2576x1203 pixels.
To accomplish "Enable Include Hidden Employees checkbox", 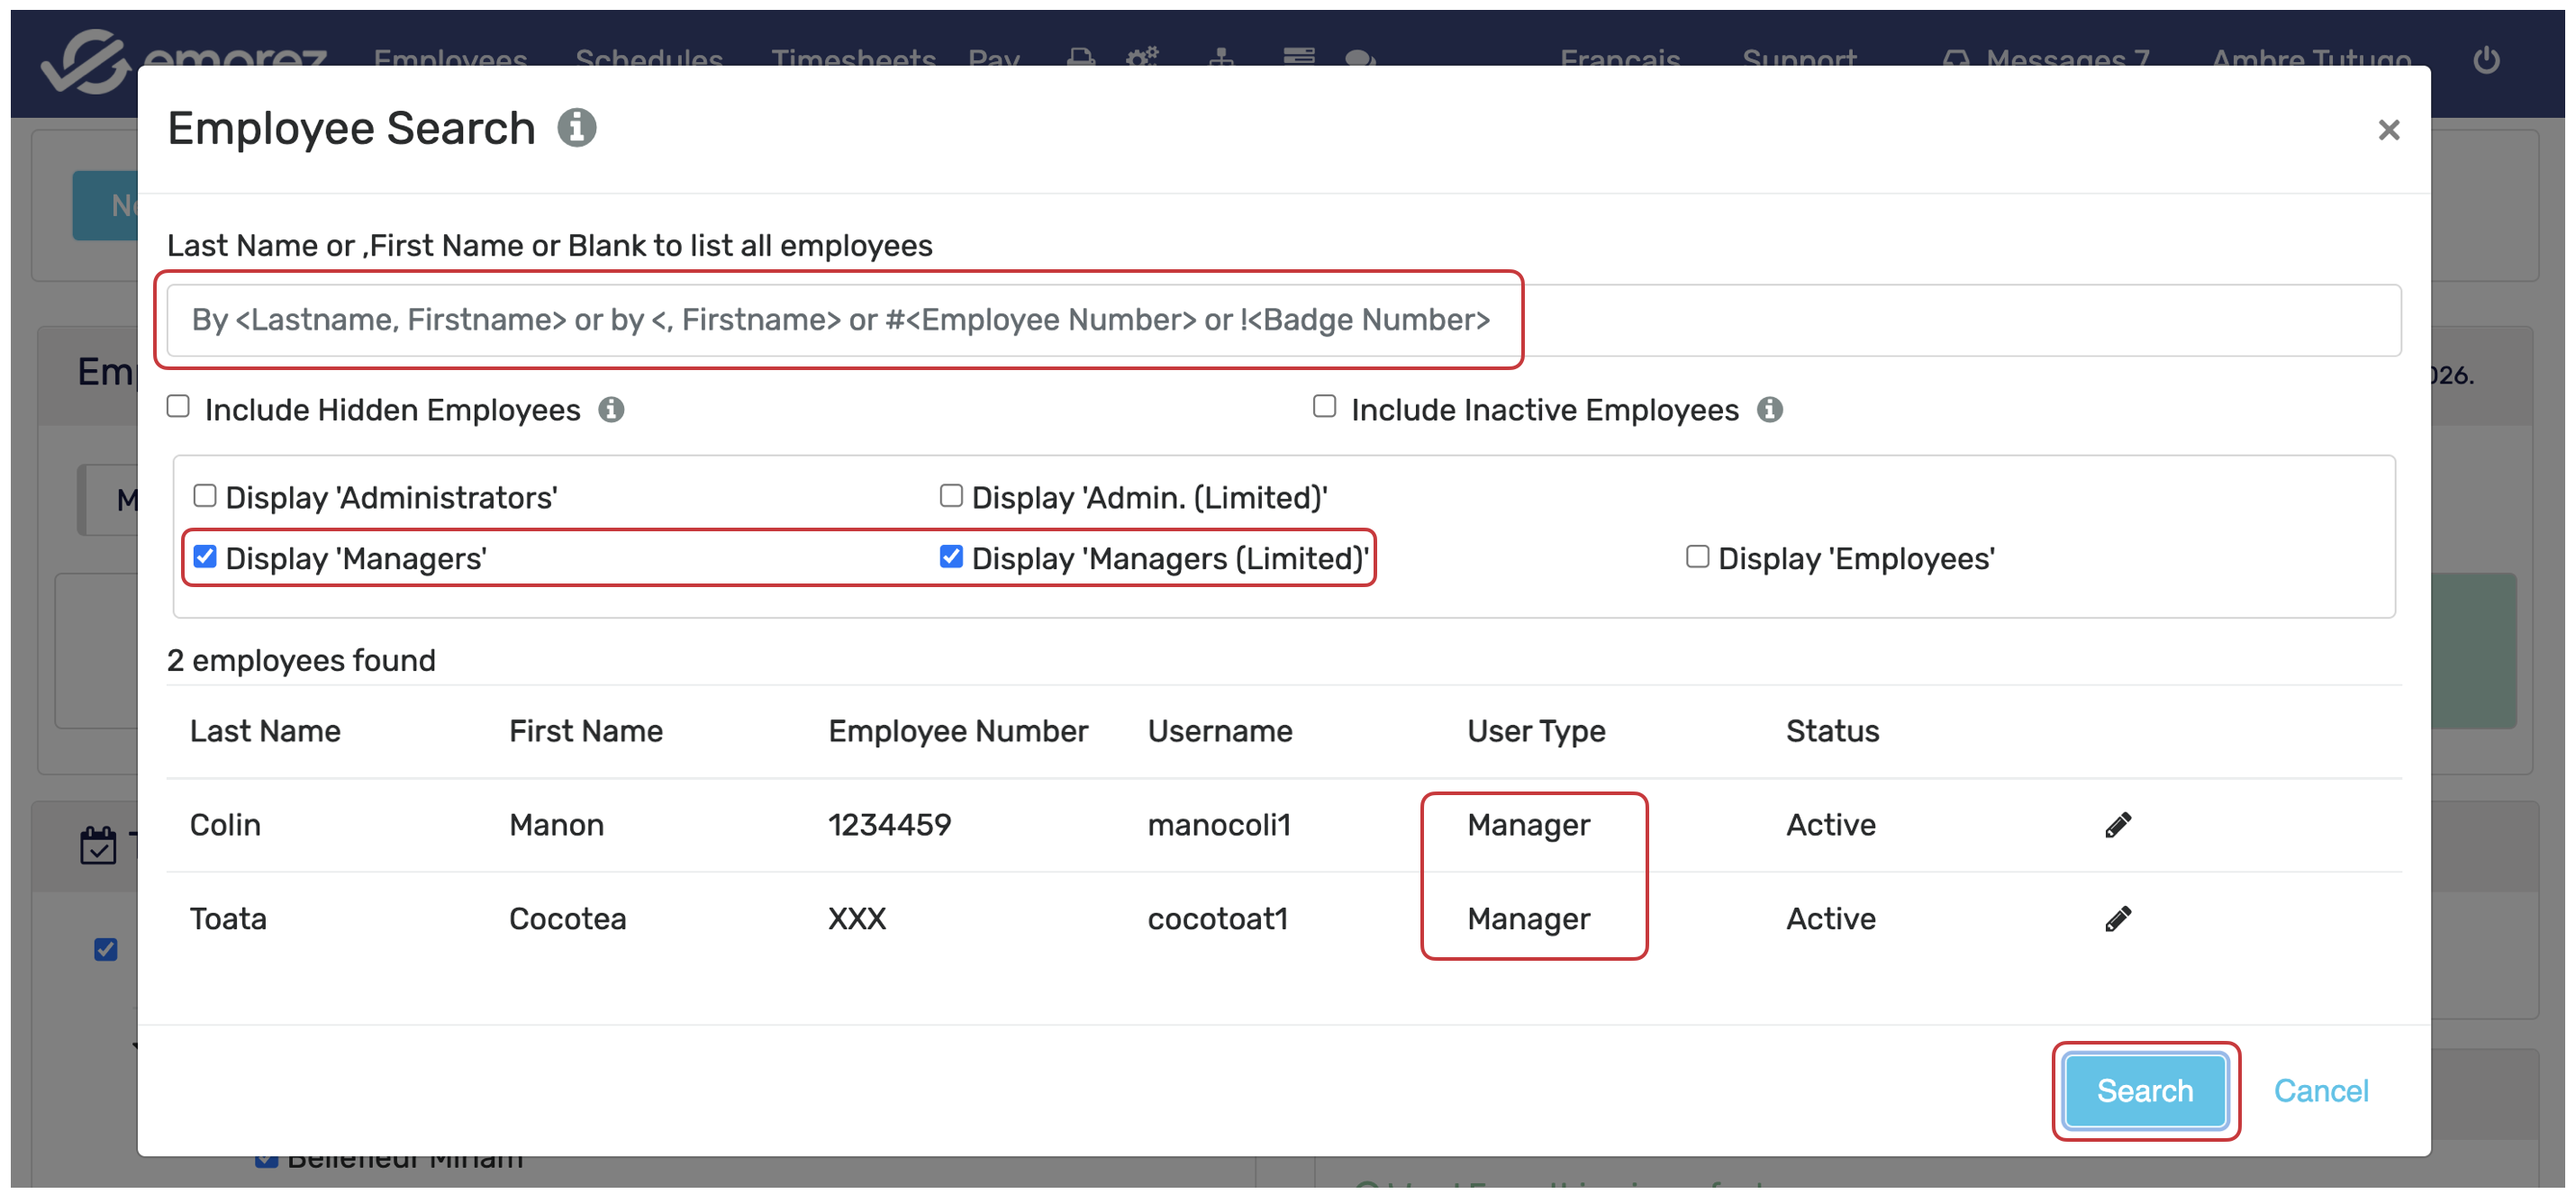I will (178, 406).
